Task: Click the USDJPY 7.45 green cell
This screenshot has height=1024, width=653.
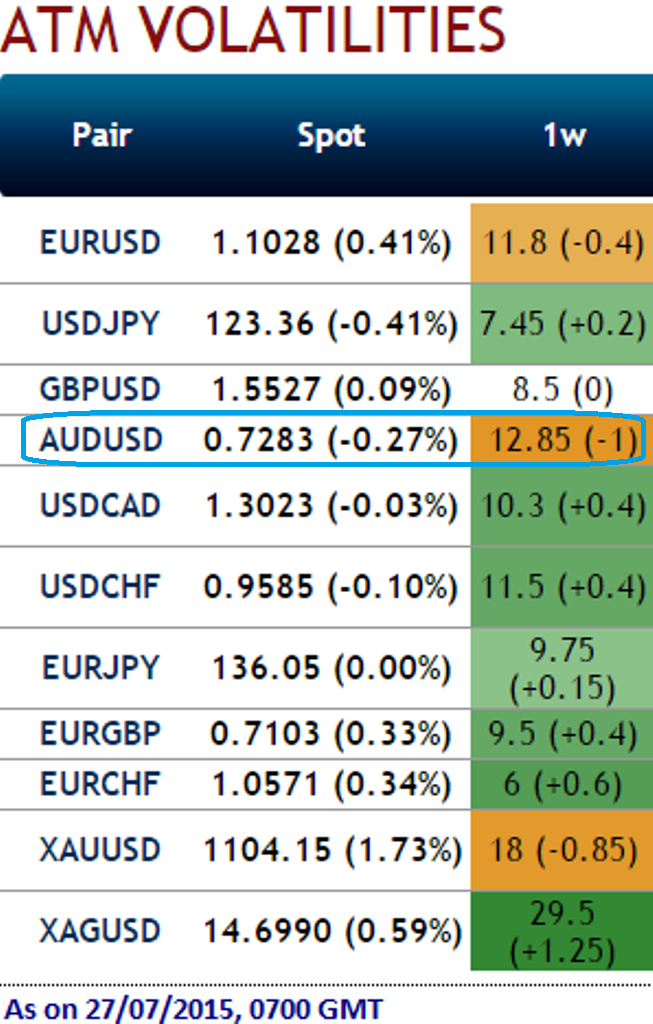Action: coord(562,323)
